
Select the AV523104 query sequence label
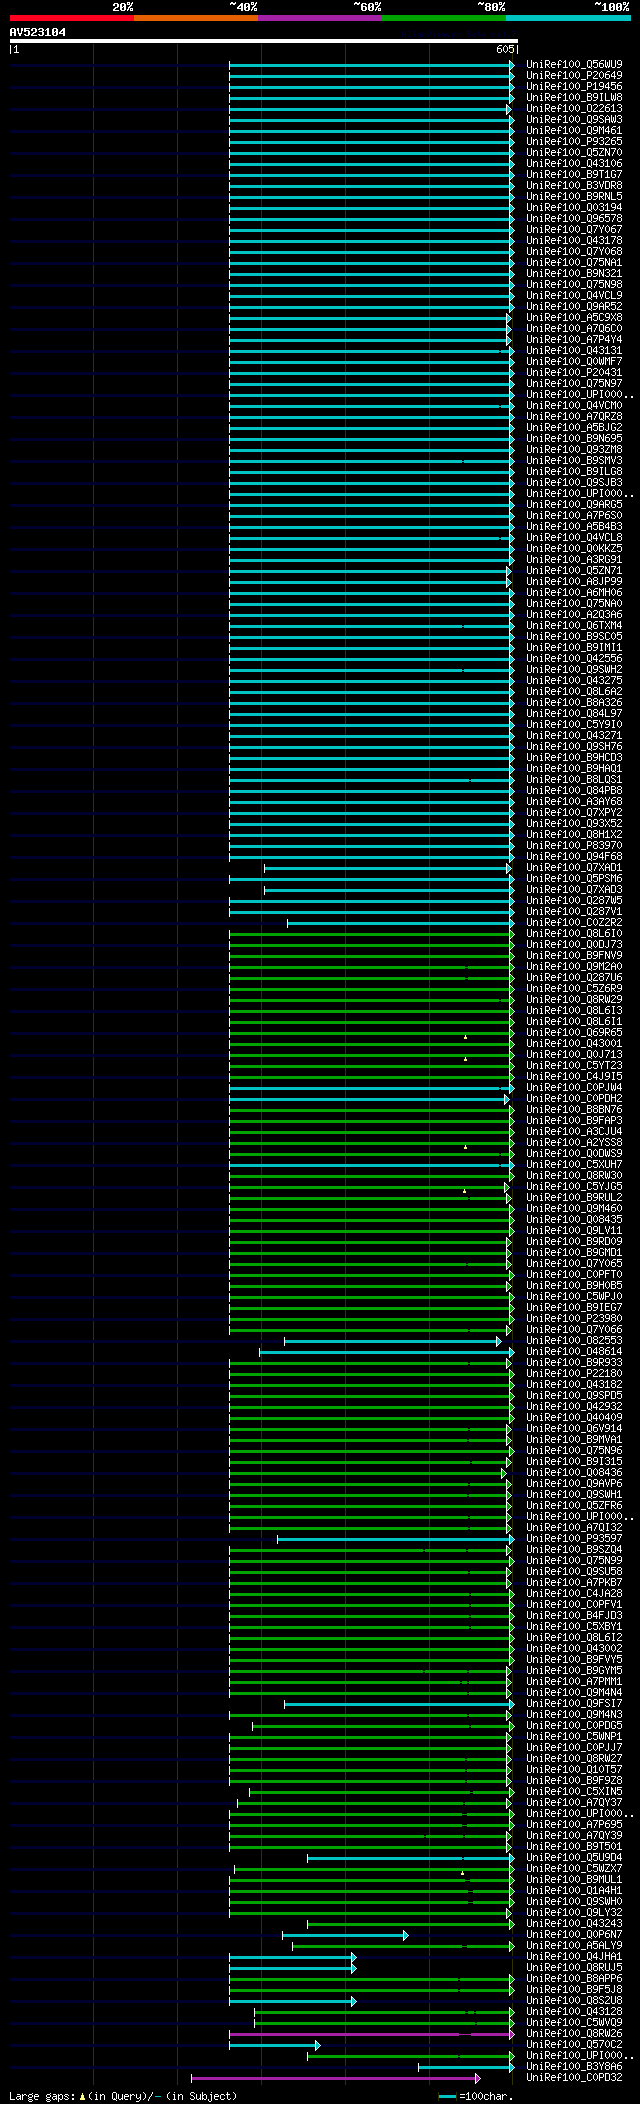tap(38, 32)
